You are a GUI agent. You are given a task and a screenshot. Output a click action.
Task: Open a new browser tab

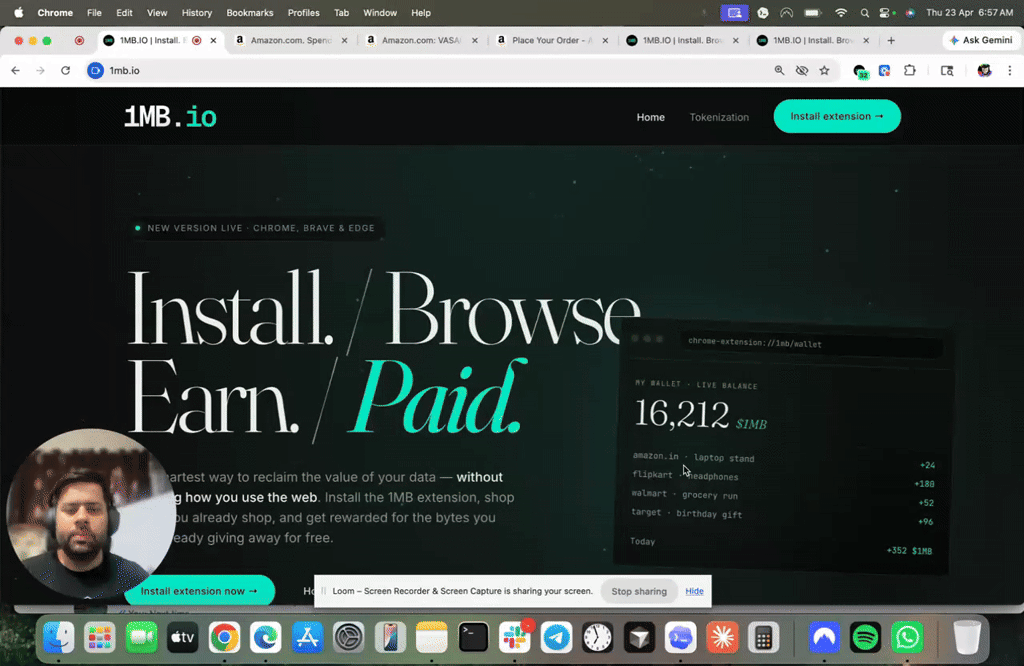(x=891, y=41)
